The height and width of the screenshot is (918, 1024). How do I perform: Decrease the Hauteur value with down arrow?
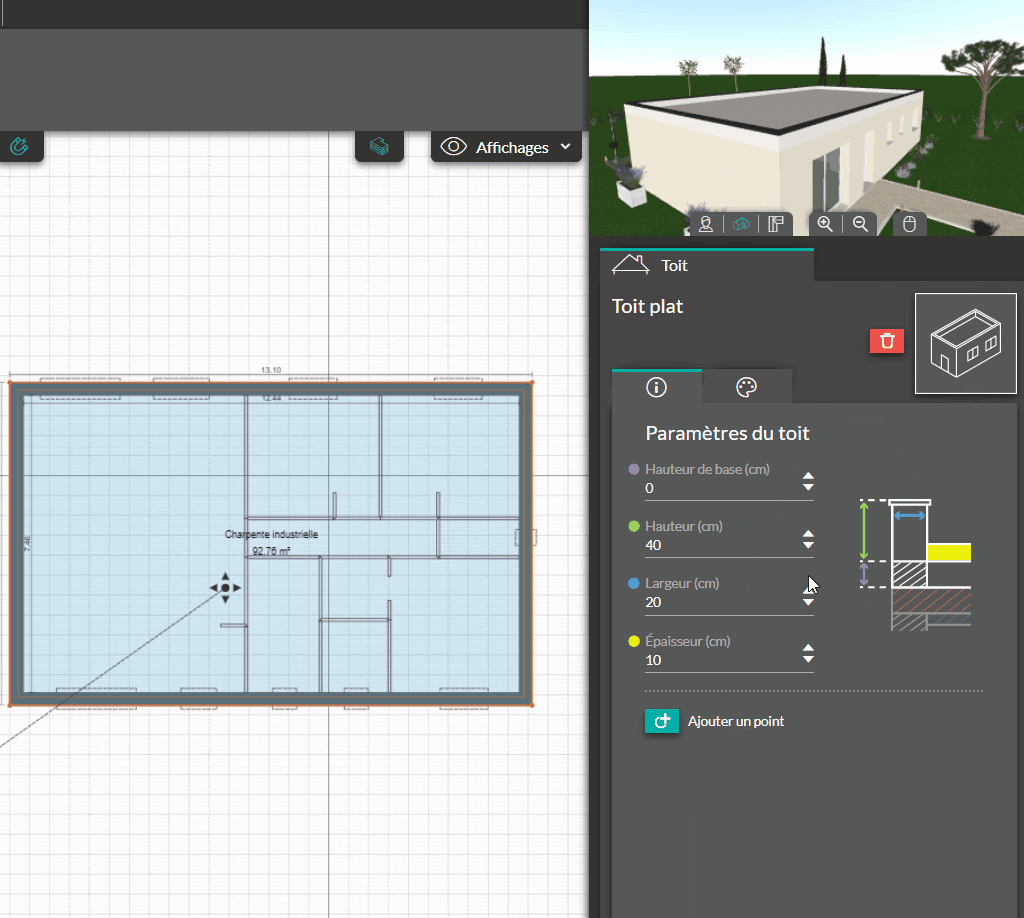pyautogui.click(x=808, y=546)
